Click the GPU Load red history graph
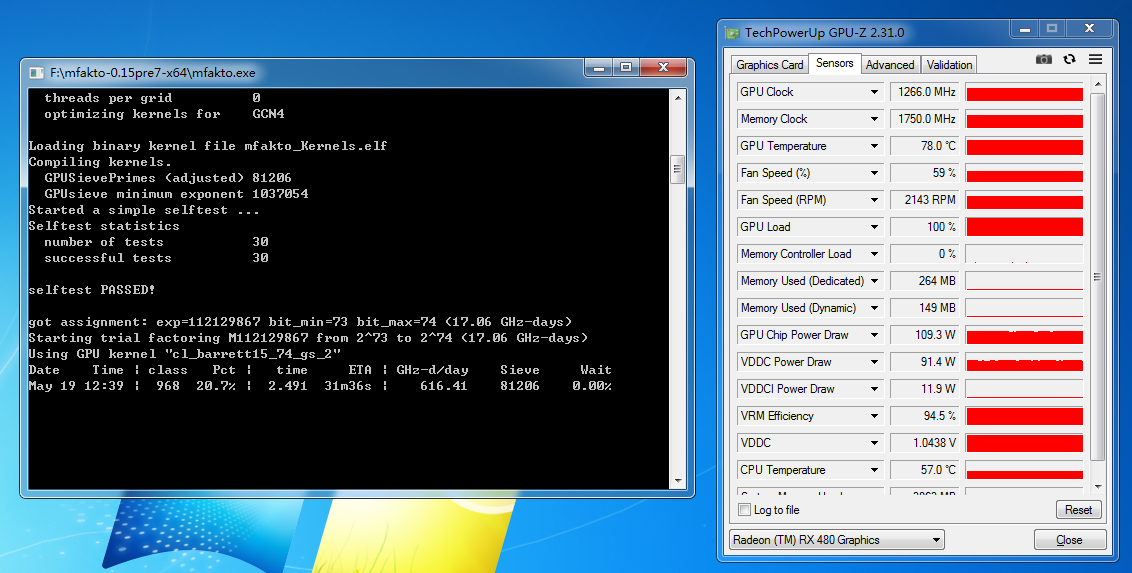Viewport: 1132px width, 573px height. pyautogui.click(x=1024, y=227)
